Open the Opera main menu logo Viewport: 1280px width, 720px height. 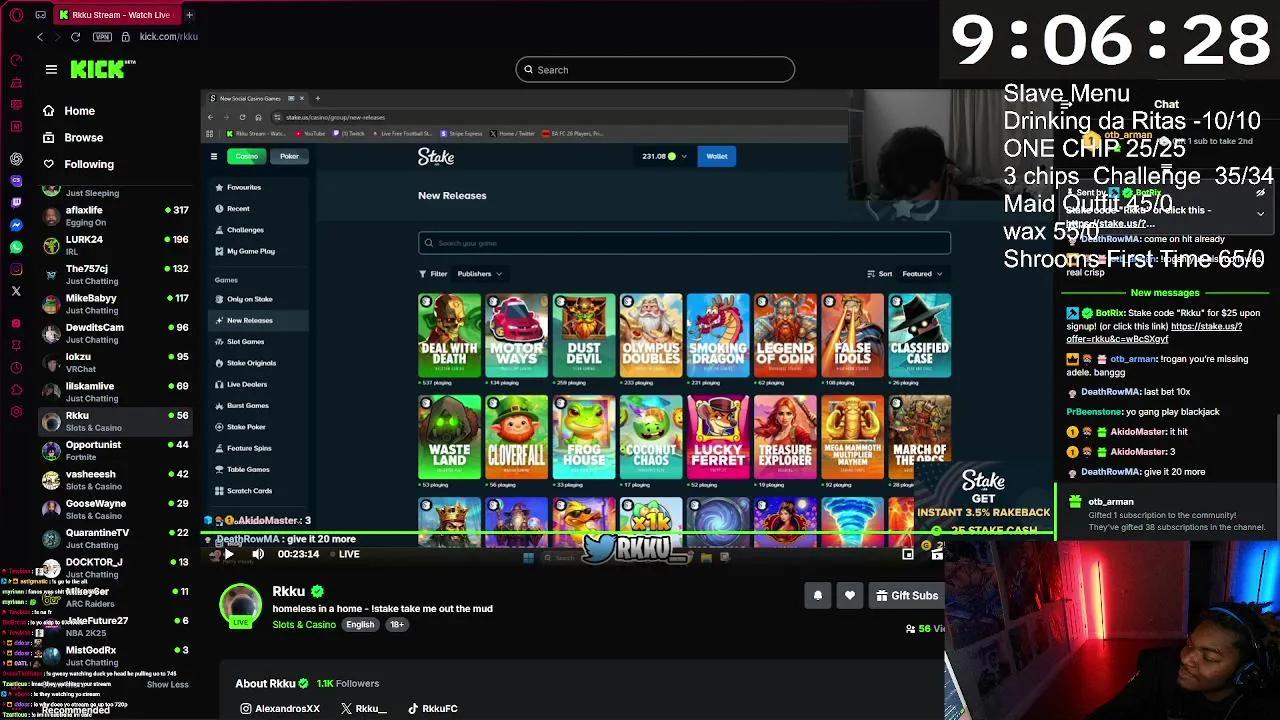[x=14, y=15]
